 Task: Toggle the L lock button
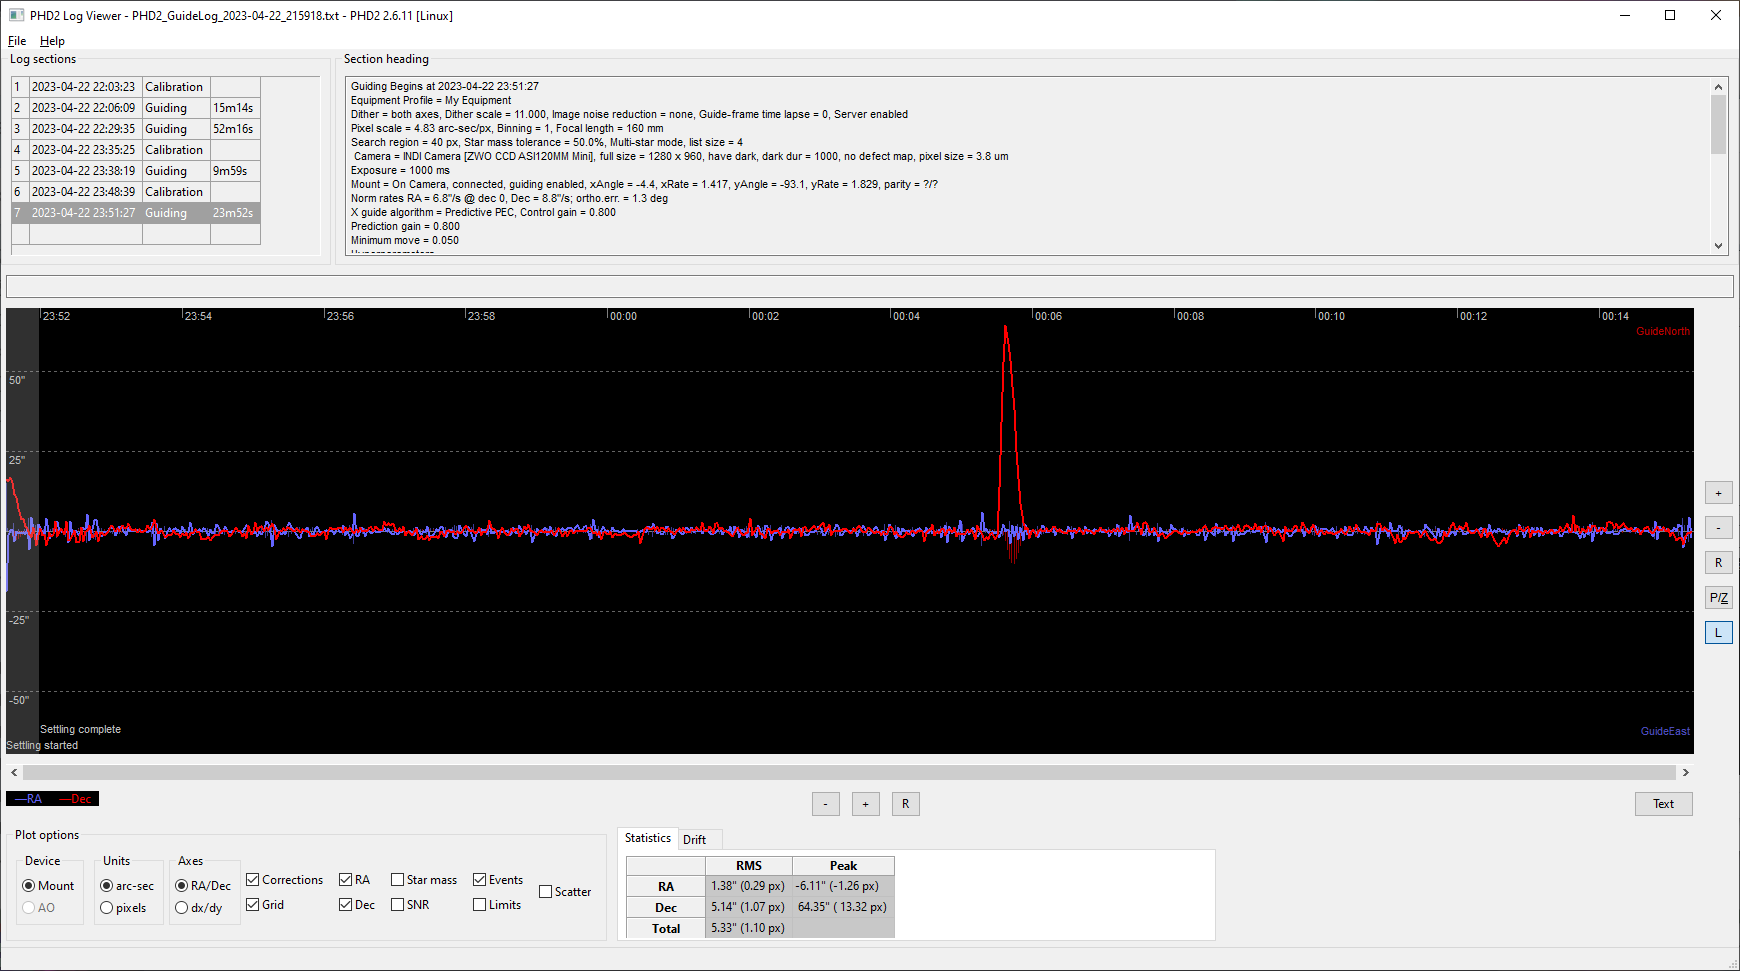[1718, 633]
